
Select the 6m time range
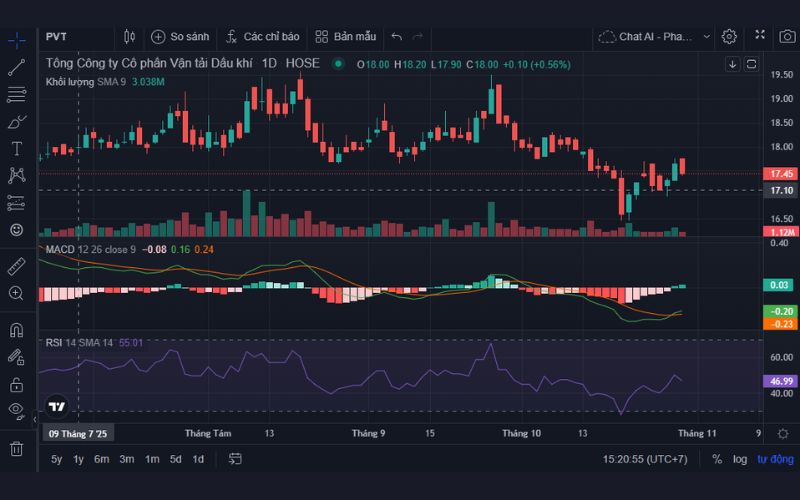(x=102, y=459)
